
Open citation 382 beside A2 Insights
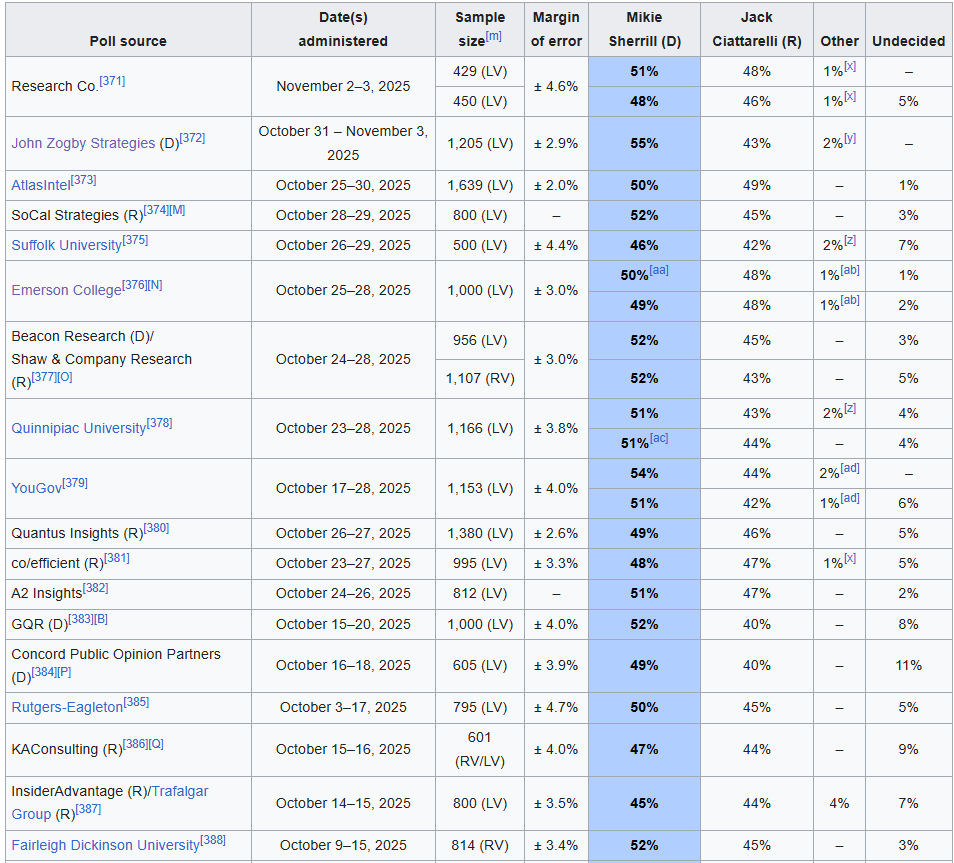pyautogui.click(x=96, y=588)
